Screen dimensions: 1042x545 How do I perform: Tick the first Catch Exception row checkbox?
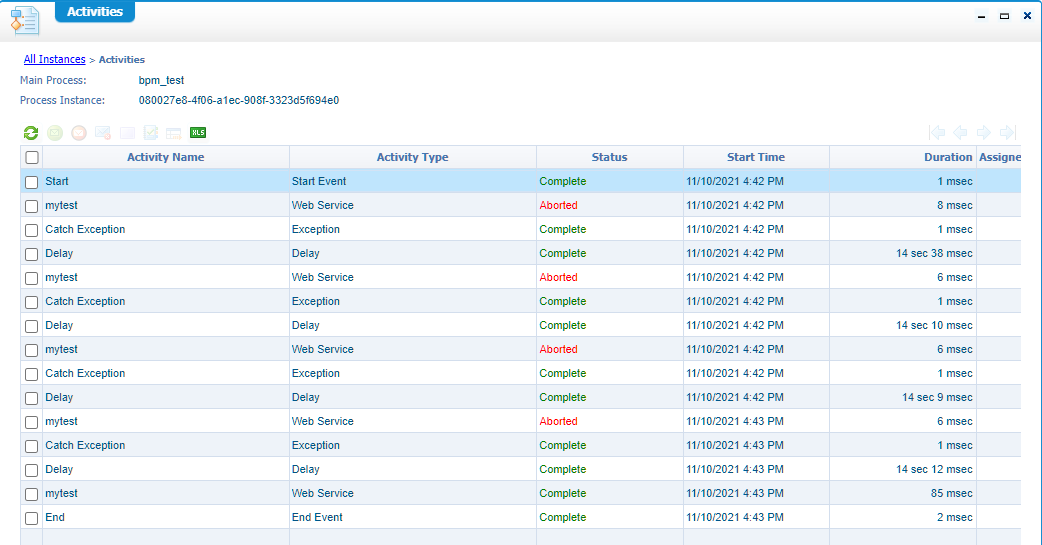[32, 230]
